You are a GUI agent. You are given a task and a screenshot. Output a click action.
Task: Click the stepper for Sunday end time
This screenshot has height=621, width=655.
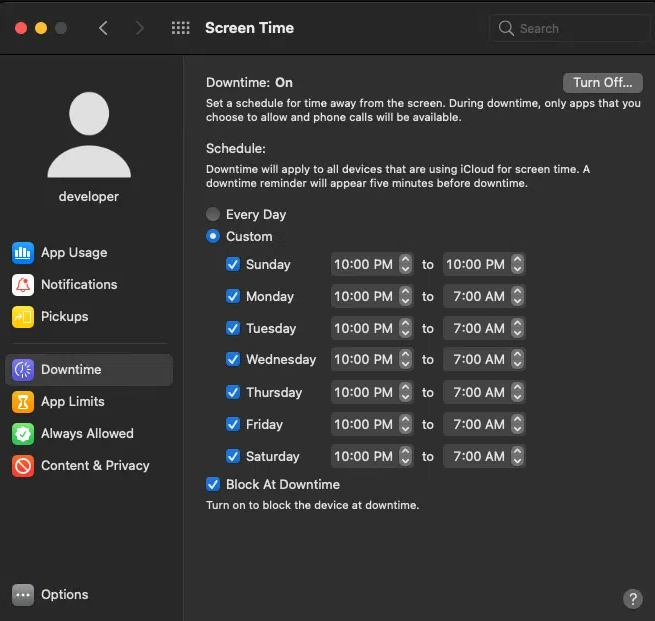pos(517,265)
